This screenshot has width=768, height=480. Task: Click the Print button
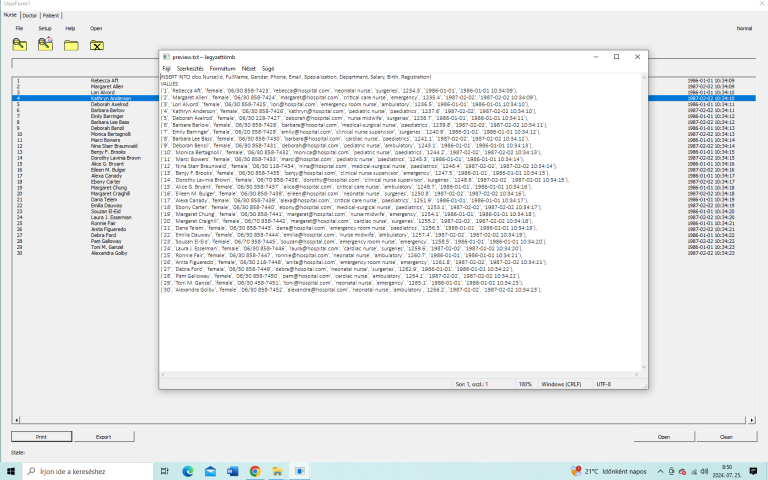point(41,437)
